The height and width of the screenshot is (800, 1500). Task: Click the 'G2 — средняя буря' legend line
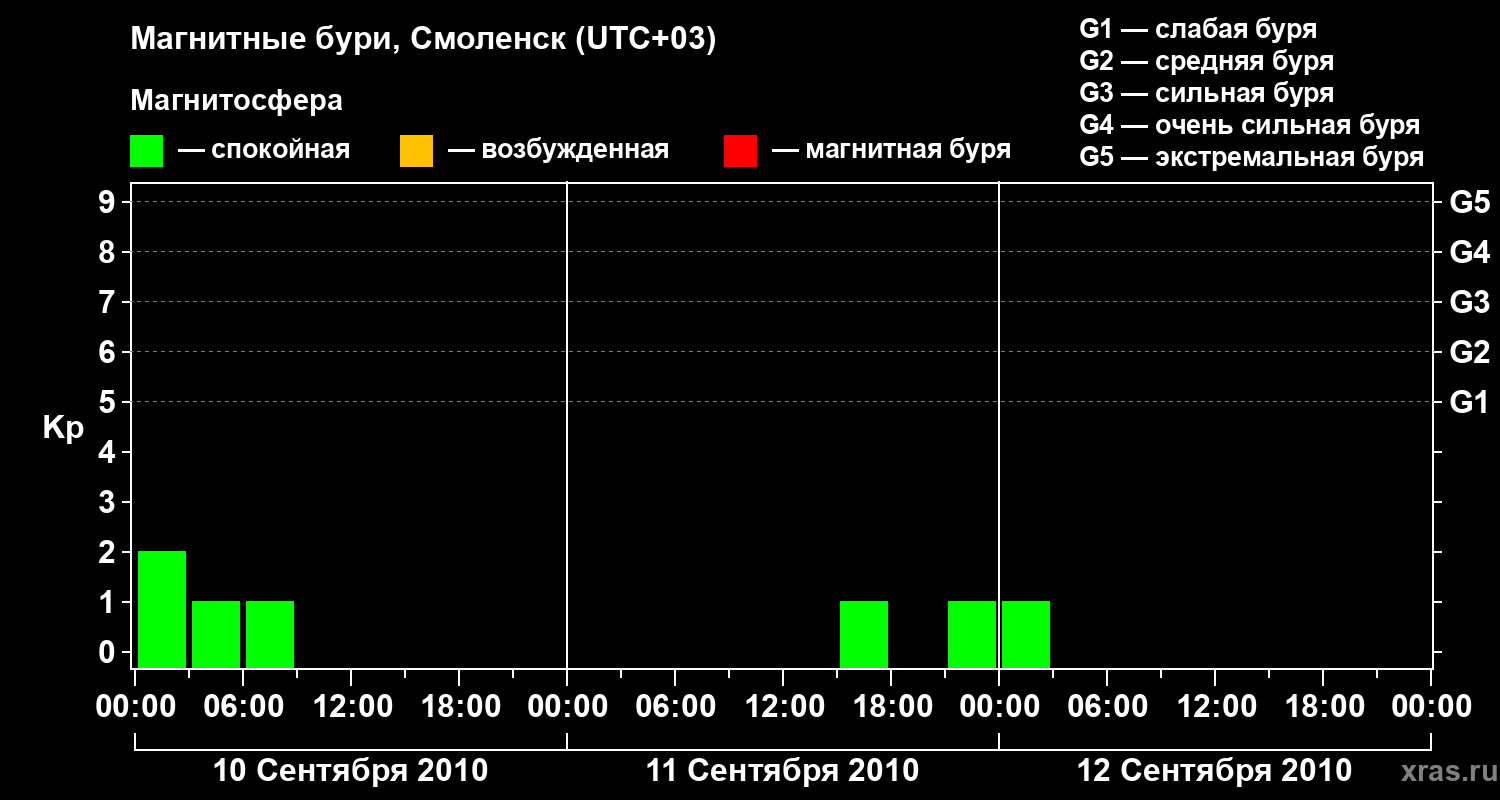click(1206, 61)
